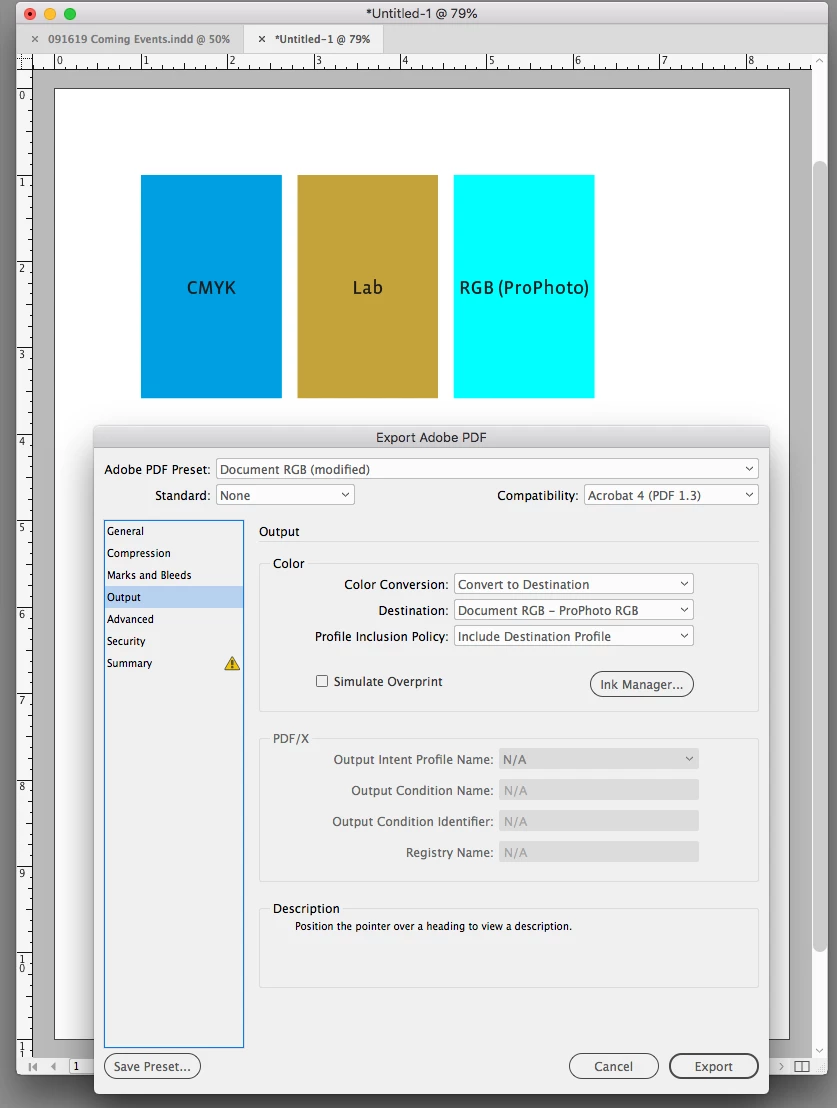Select the Advanced category

click(x=173, y=619)
